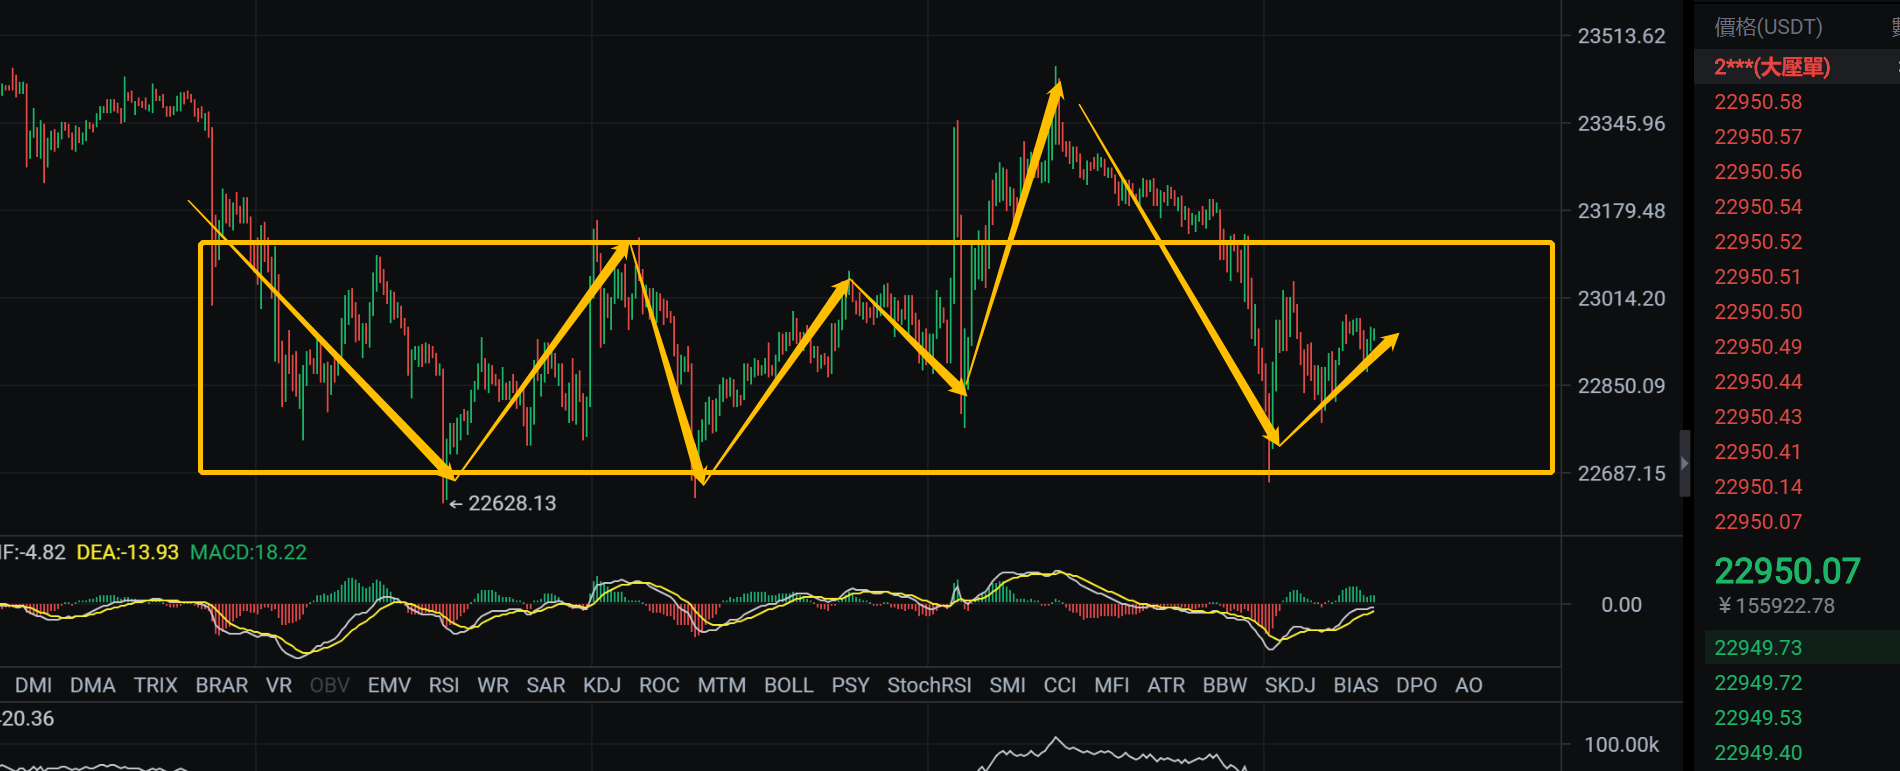The height and width of the screenshot is (771, 1900).
Task: Choose the ATR indicator
Action: click(x=1165, y=685)
